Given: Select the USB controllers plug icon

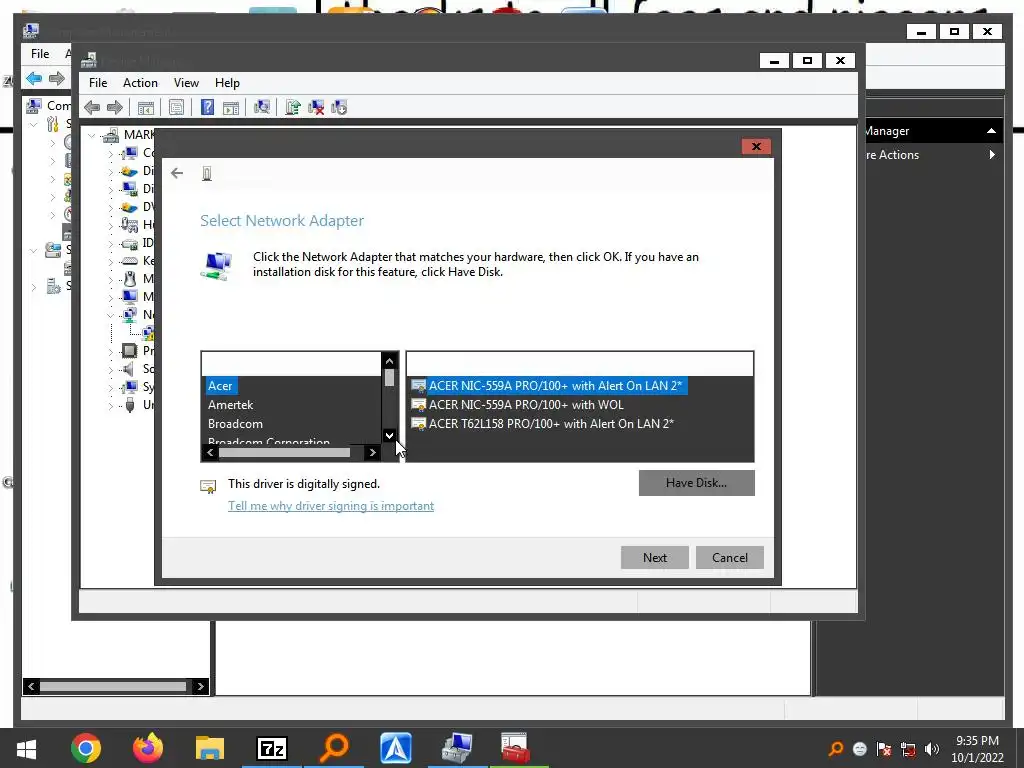Looking at the screenshot, I should tap(129, 405).
